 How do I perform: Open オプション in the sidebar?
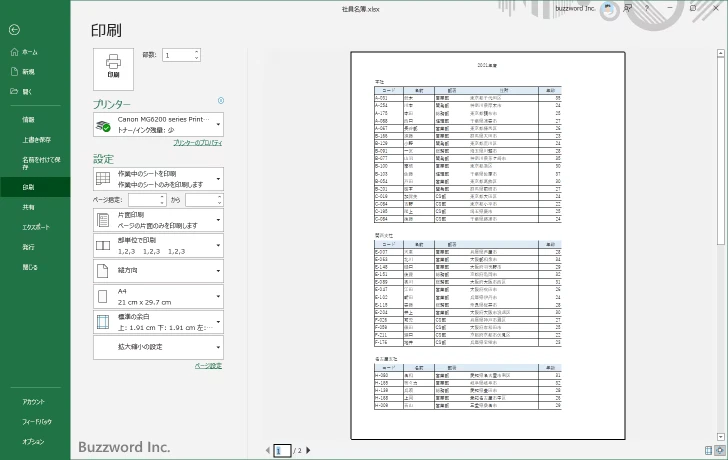coord(33,441)
